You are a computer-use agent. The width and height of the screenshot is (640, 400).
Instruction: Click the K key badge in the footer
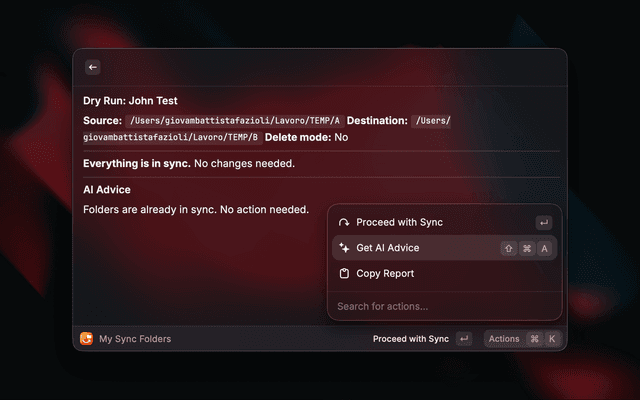551,339
